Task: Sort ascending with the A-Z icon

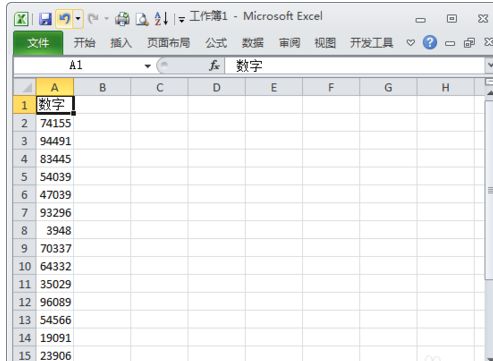Action: [x=161, y=19]
